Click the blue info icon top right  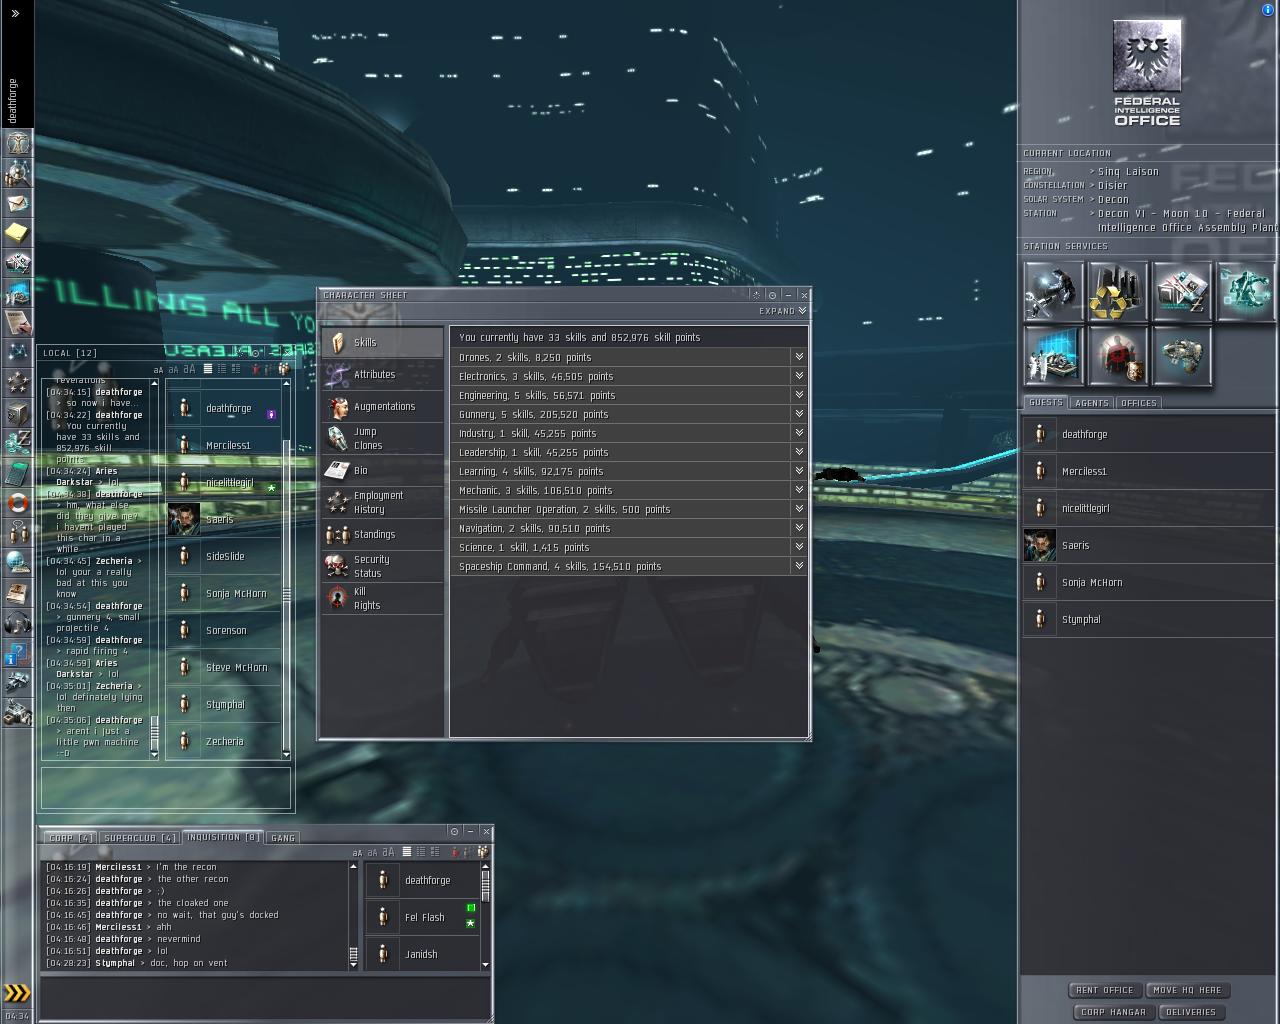1269,9
